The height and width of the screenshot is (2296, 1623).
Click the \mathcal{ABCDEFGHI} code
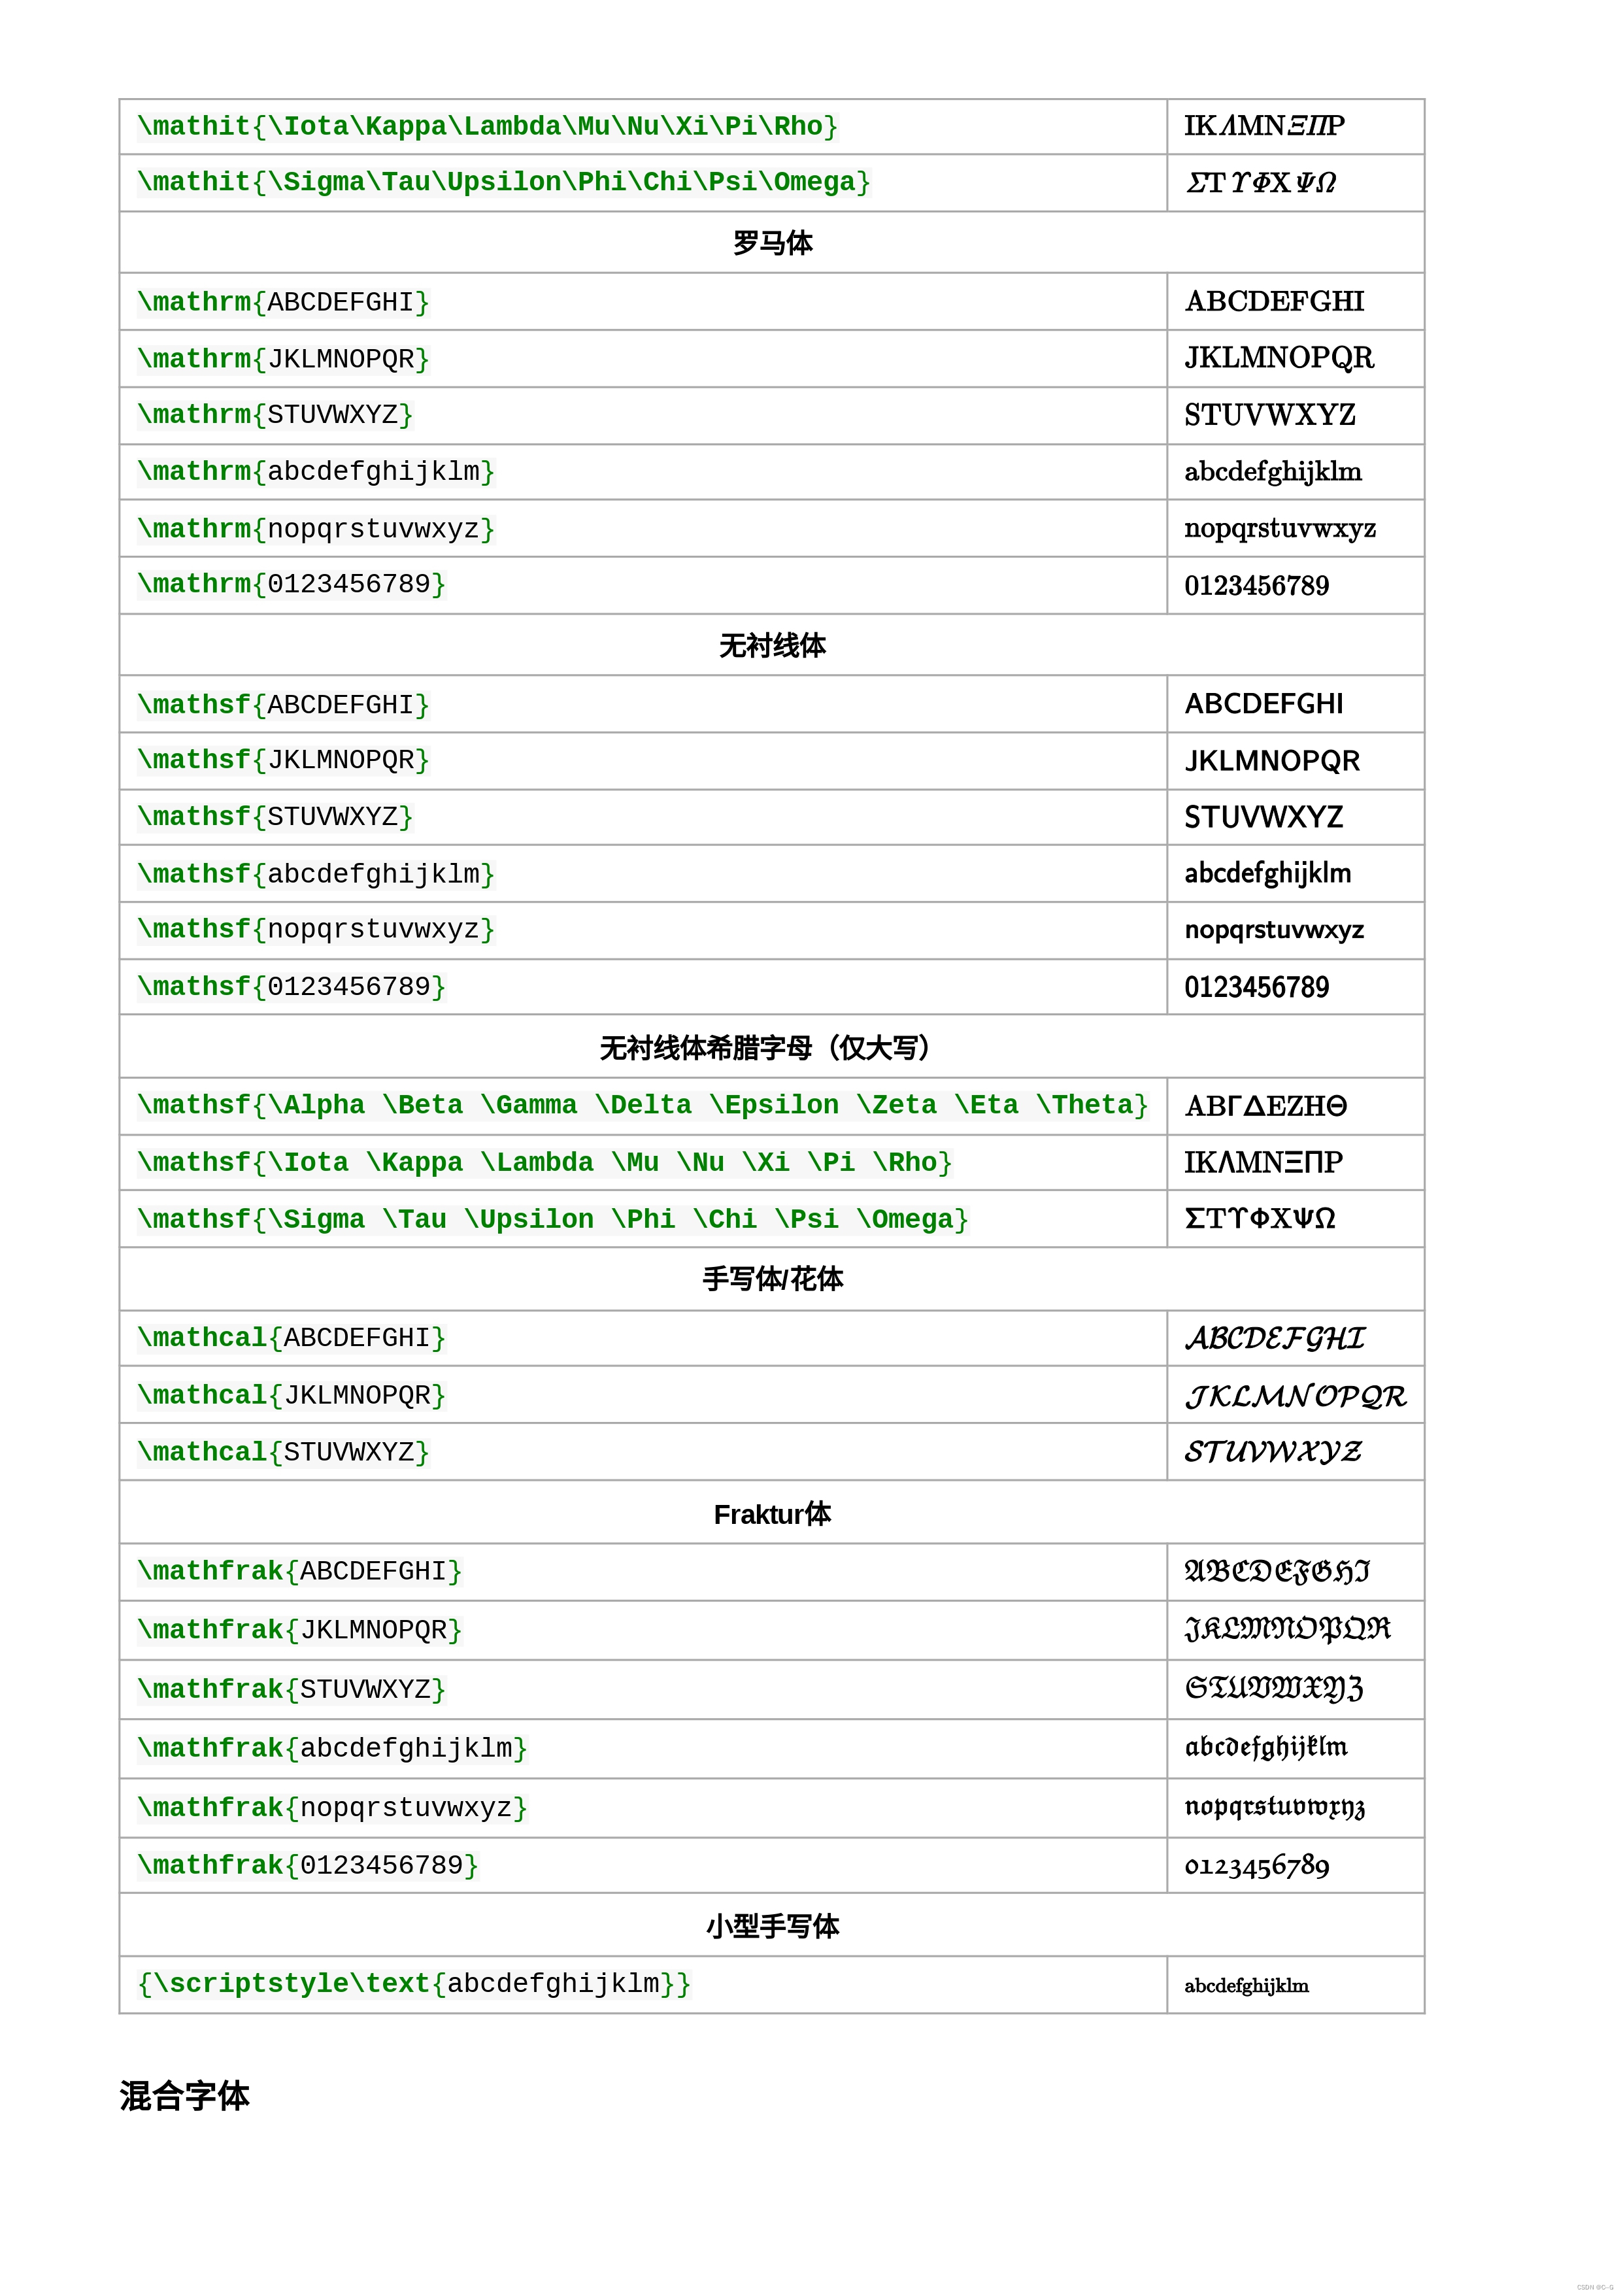[x=291, y=1338]
